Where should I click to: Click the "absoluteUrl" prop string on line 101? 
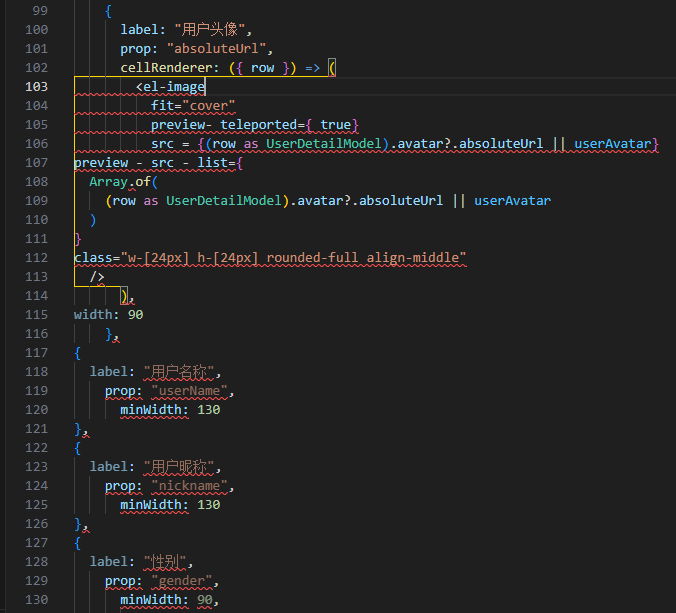[216, 48]
